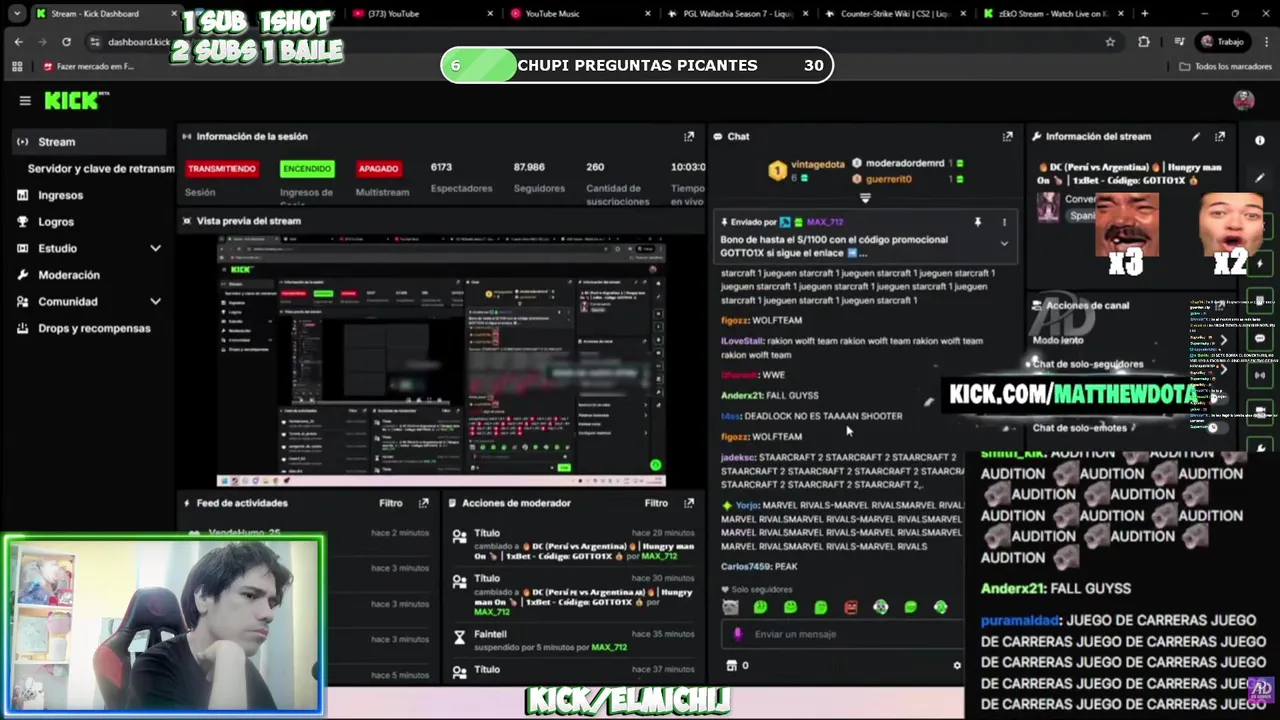Click the shop icon below the chat input
The height and width of the screenshot is (720, 1280).
click(731, 665)
